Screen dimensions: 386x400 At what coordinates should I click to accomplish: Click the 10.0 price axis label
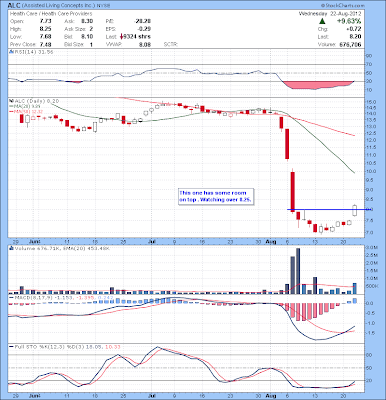(x=371, y=171)
